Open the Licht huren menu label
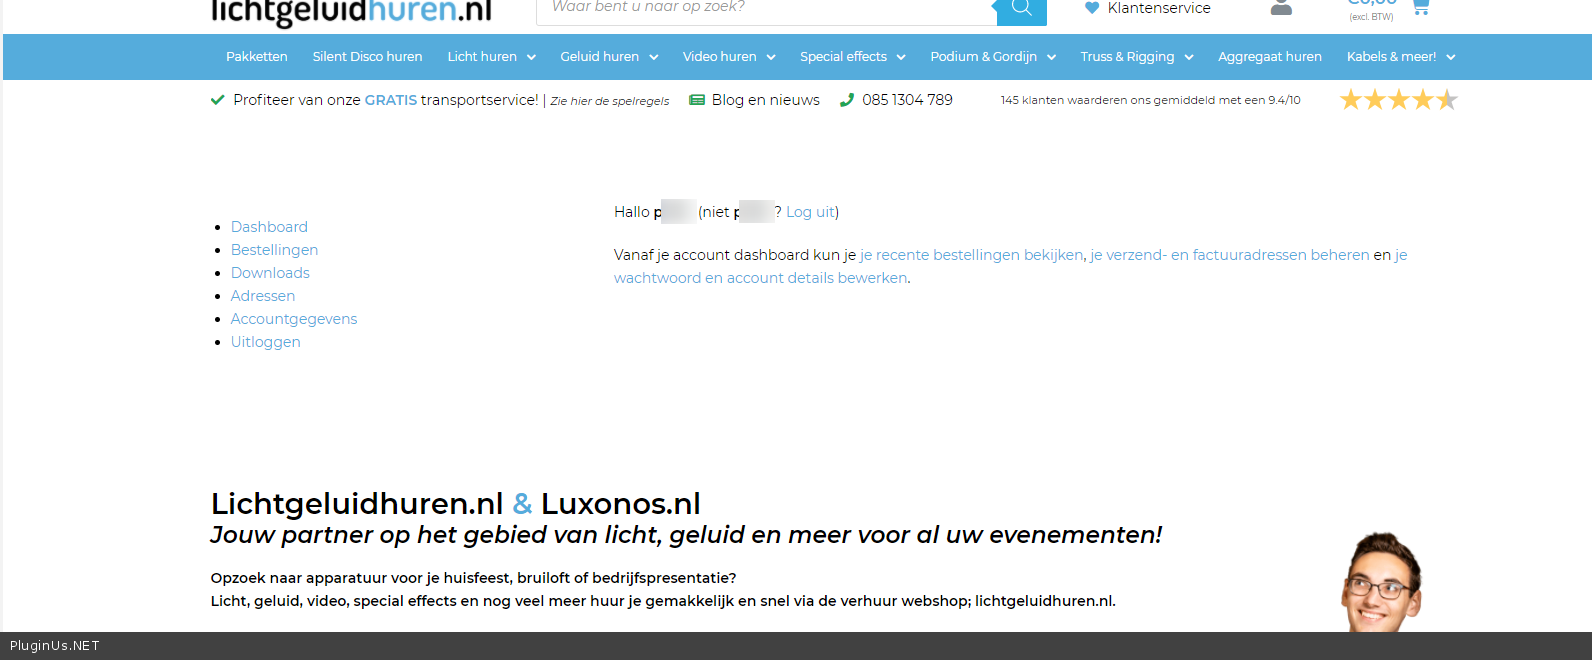Screen dimensions: 1592x660 click(x=482, y=57)
